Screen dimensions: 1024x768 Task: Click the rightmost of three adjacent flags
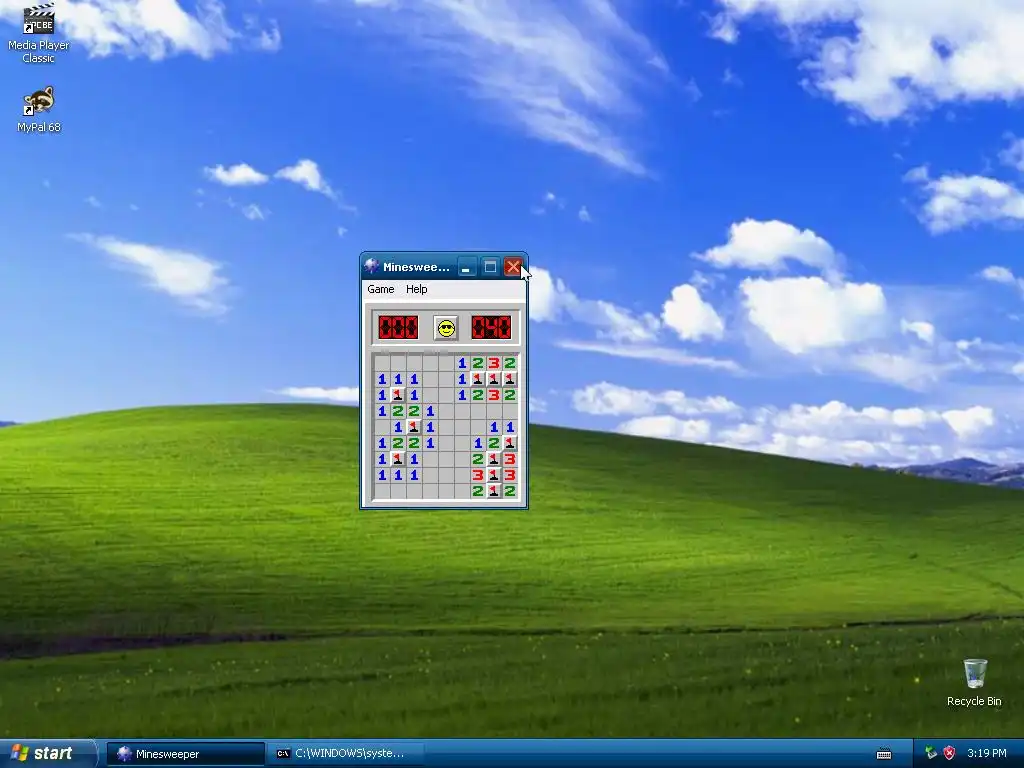click(510, 379)
